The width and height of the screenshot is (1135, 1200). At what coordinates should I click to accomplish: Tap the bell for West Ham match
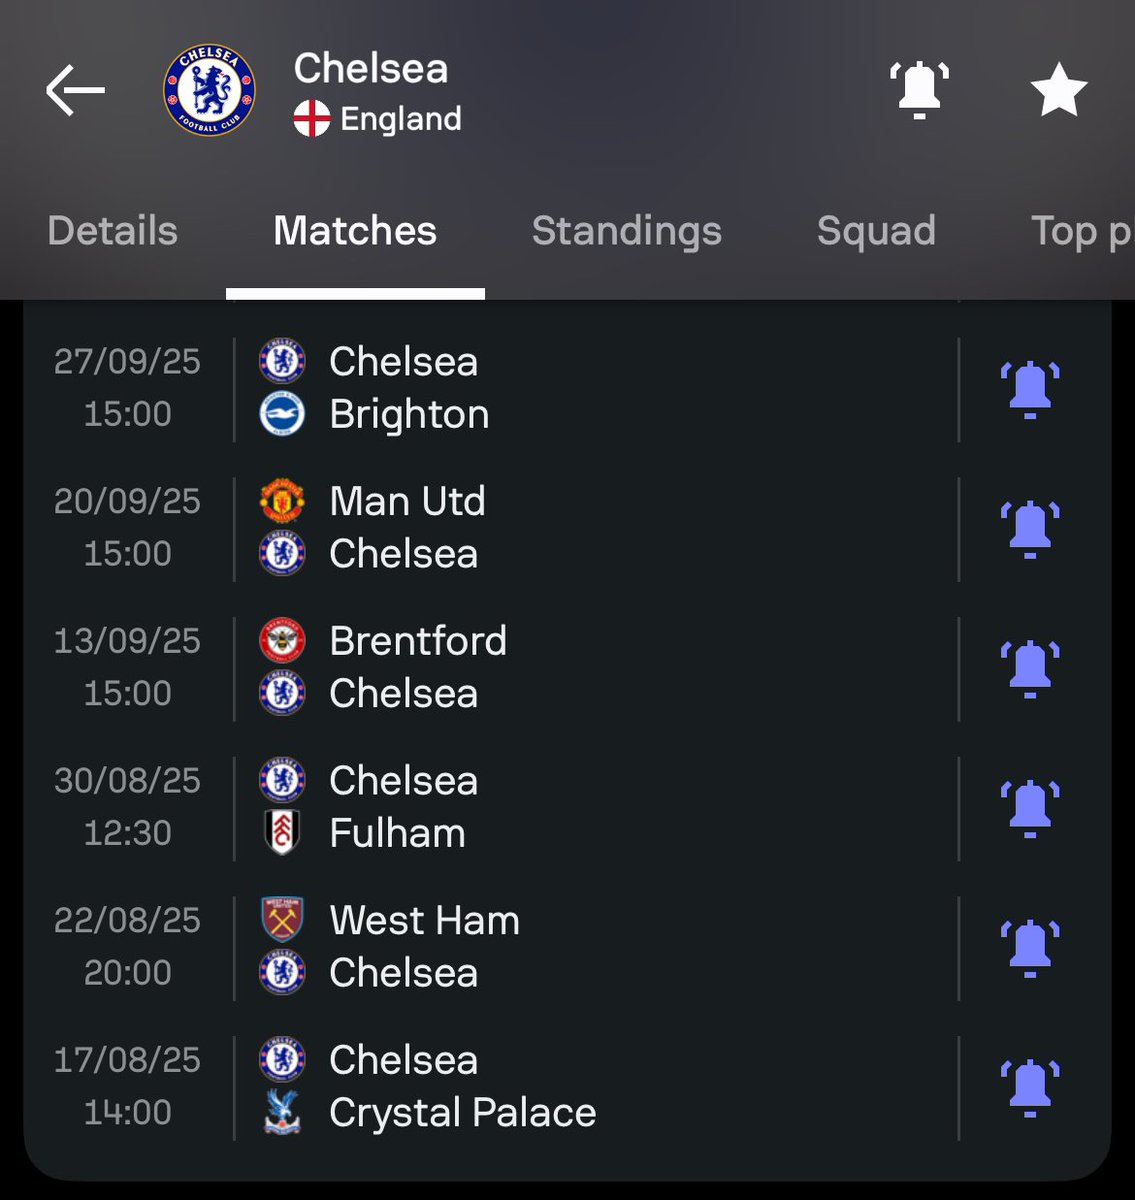(1030, 948)
